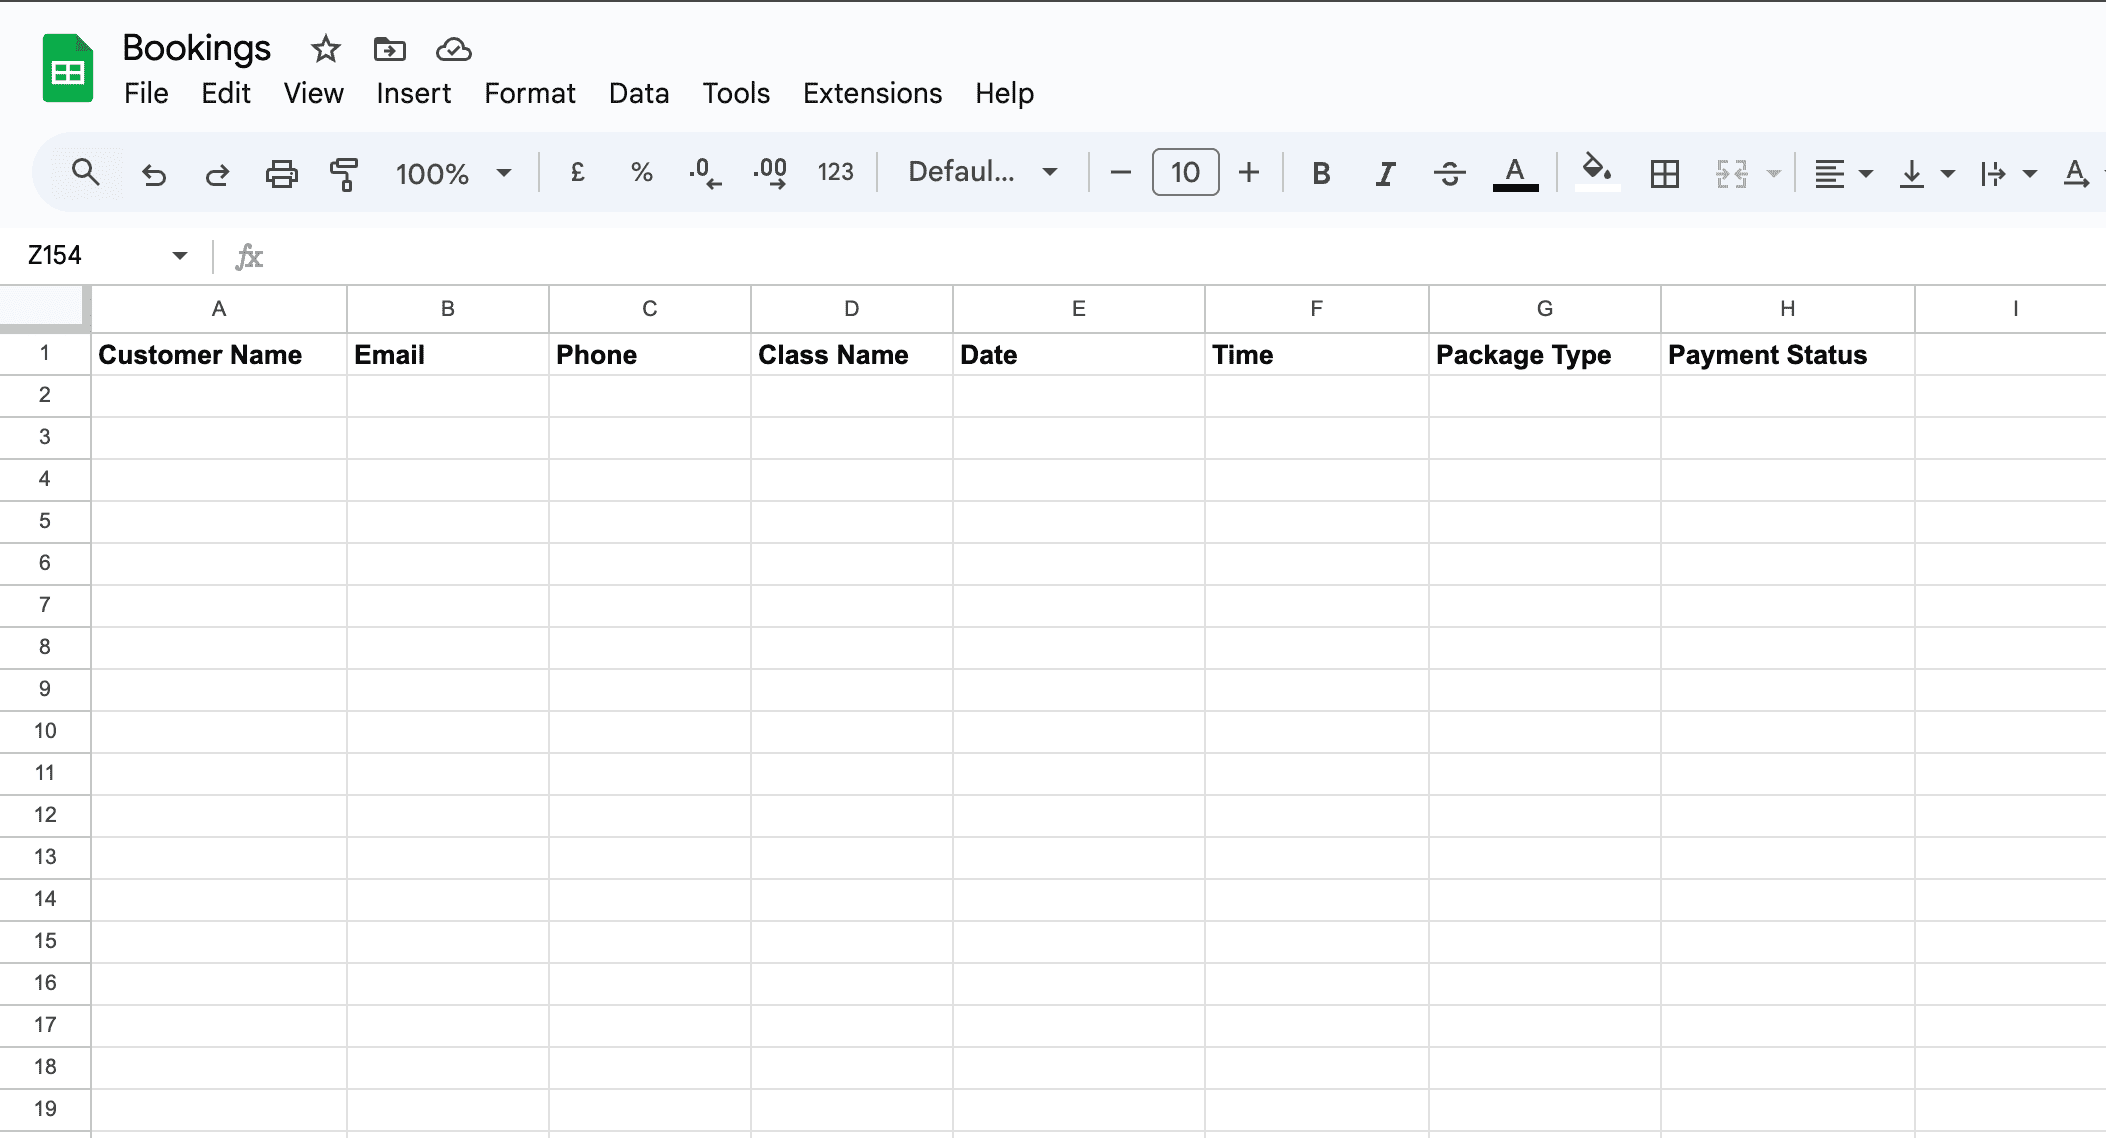The height and width of the screenshot is (1138, 2106).
Task: Format selection as percent
Action: pyautogui.click(x=641, y=172)
